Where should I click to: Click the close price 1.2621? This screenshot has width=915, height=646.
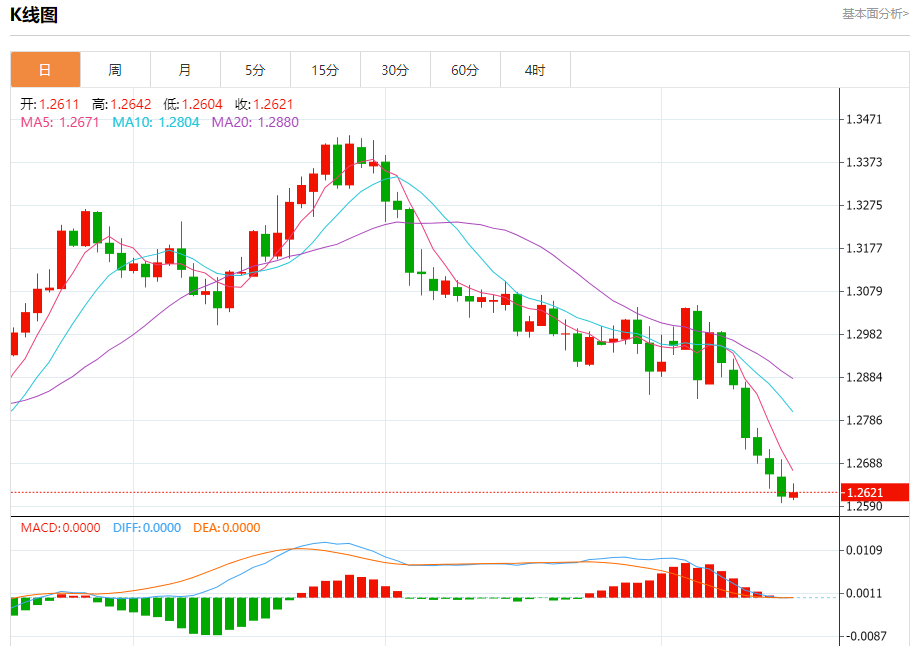click(x=273, y=104)
